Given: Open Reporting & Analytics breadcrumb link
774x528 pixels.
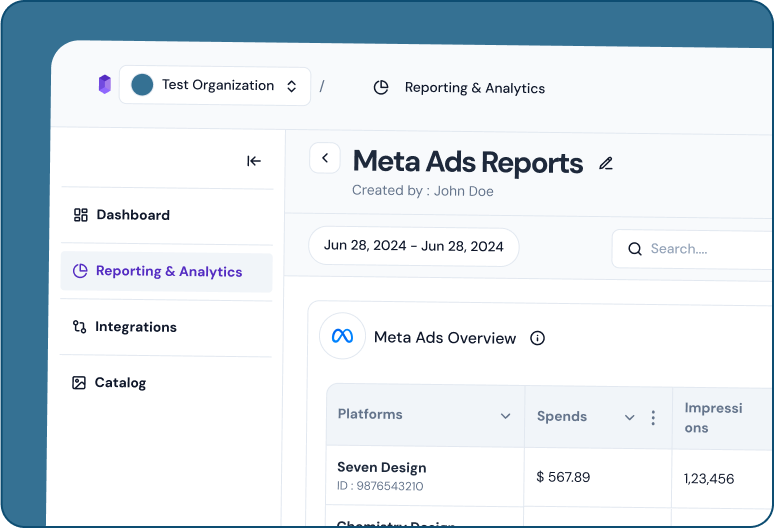Looking at the screenshot, I should pyautogui.click(x=474, y=88).
